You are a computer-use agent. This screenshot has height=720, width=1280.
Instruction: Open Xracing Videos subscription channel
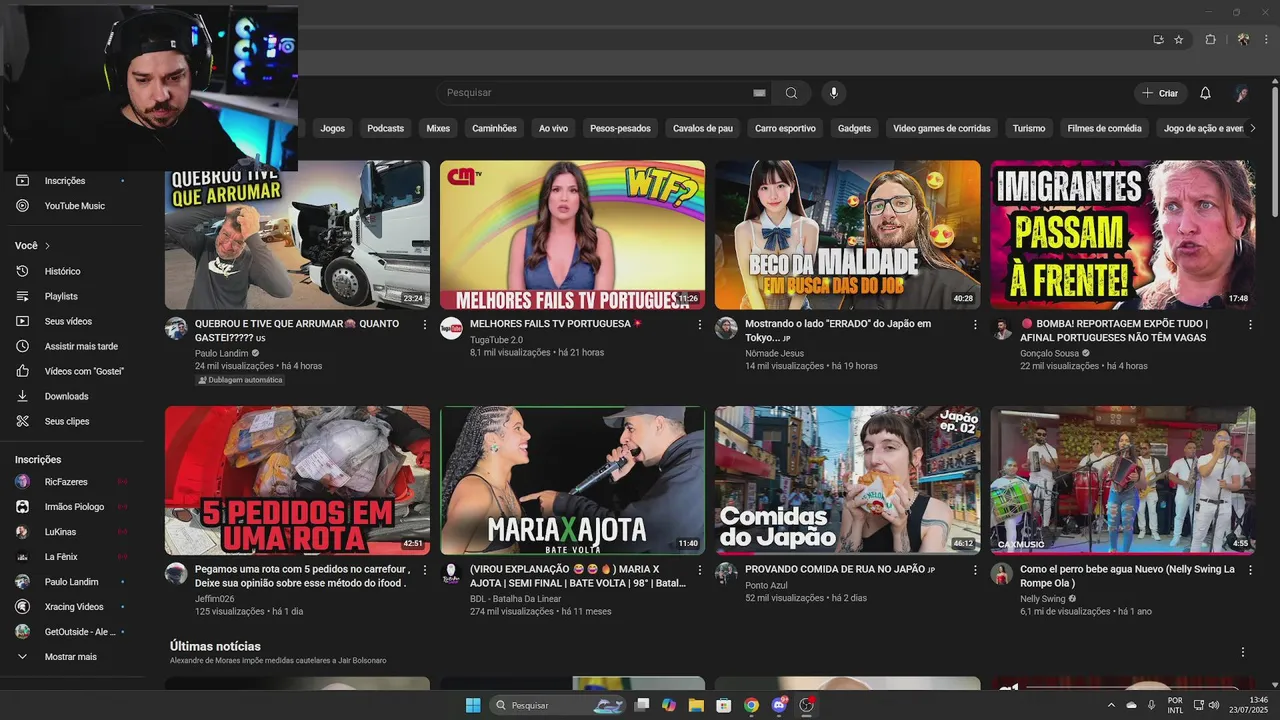(x=72, y=607)
